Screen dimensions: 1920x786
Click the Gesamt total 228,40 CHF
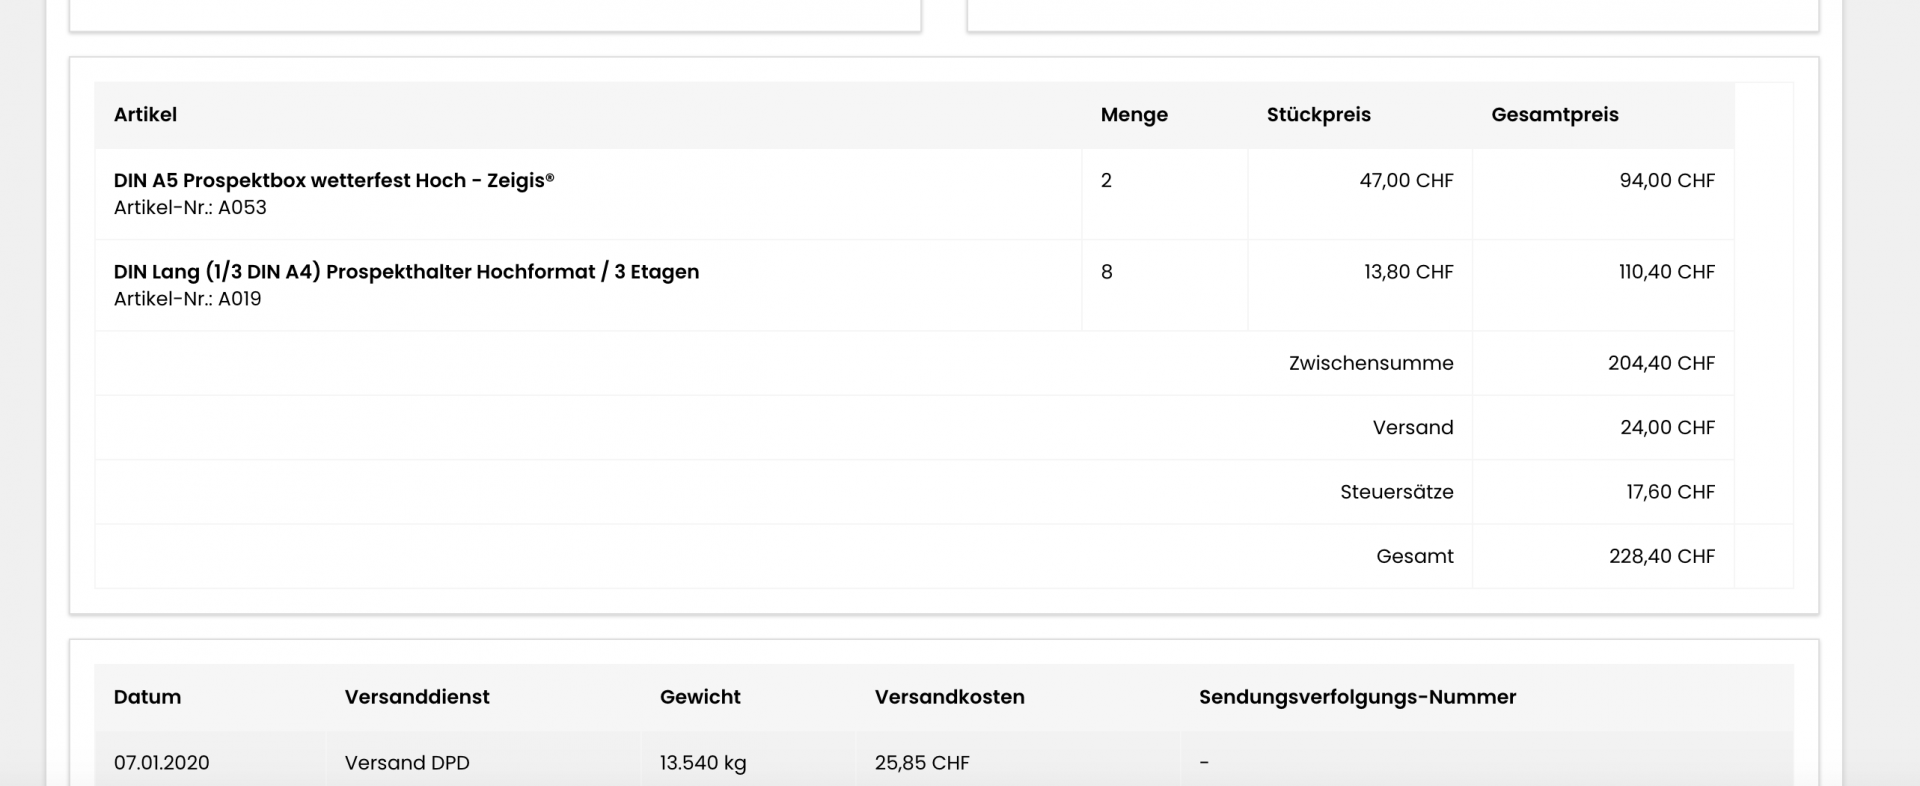point(1661,556)
